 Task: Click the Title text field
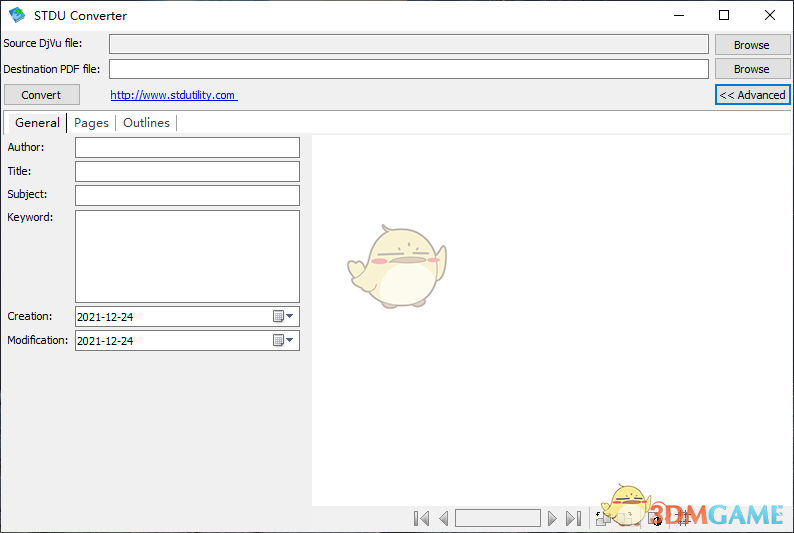187,171
